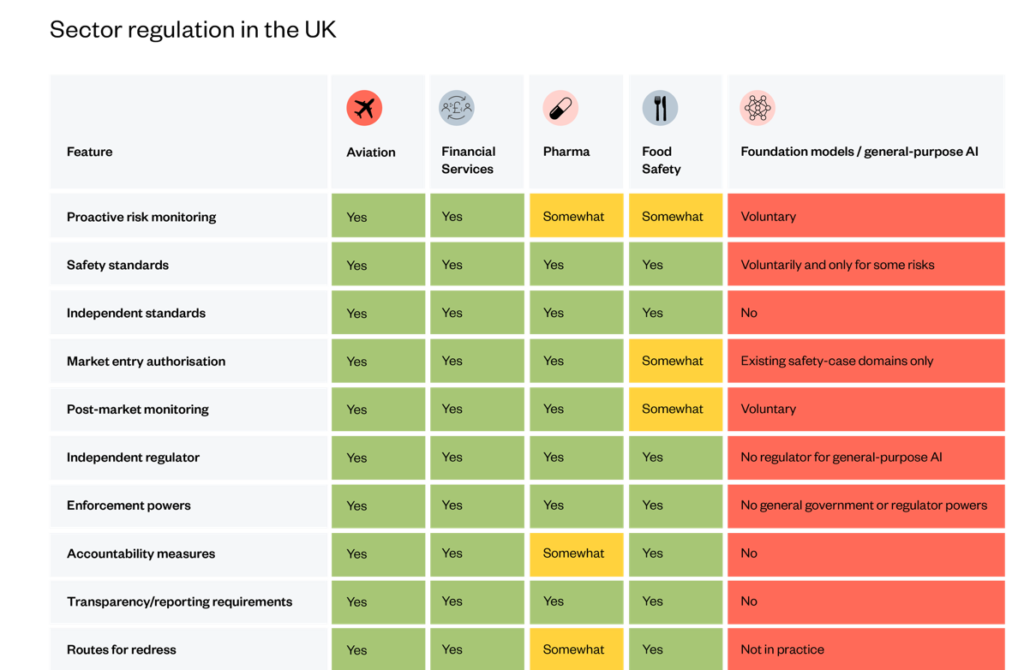
Task: Click the Food Safety cutlery icon
Action: click(660, 108)
